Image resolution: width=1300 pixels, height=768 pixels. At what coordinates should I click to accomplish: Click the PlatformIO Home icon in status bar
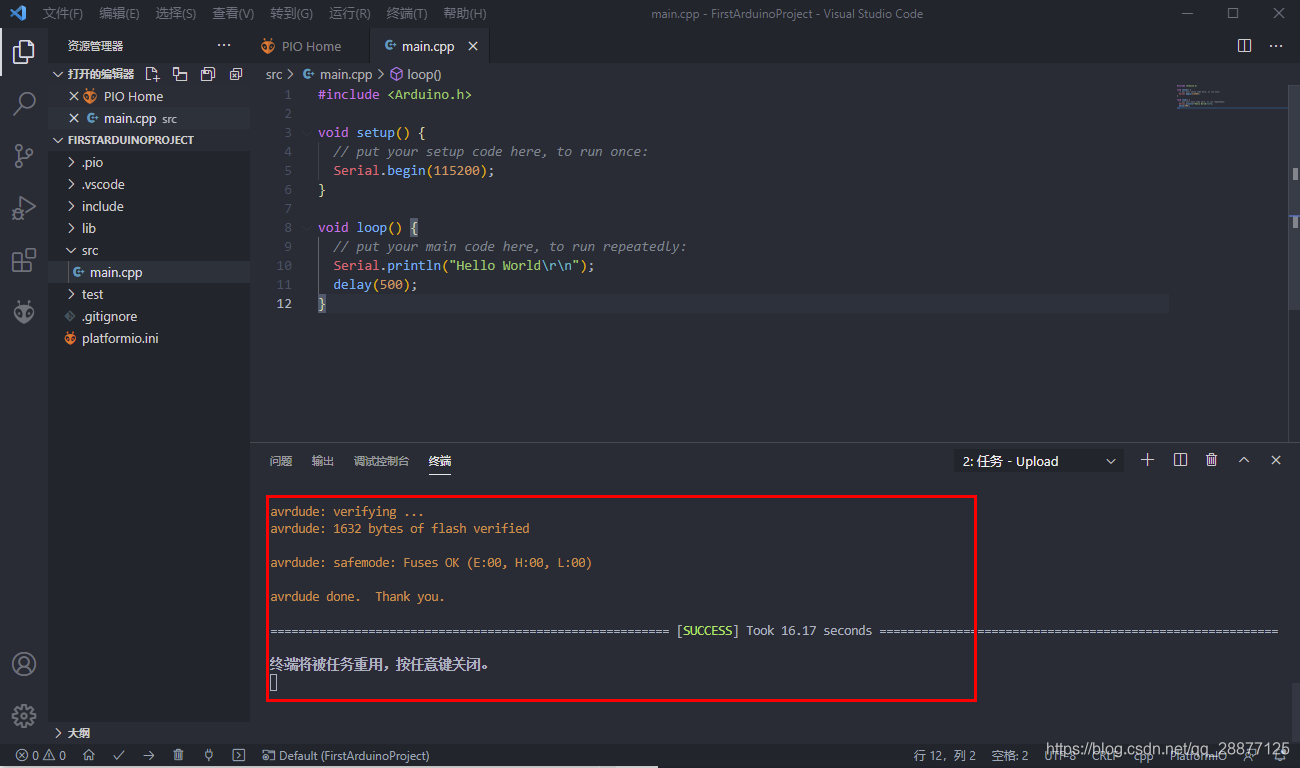click(x=89, y=756)
